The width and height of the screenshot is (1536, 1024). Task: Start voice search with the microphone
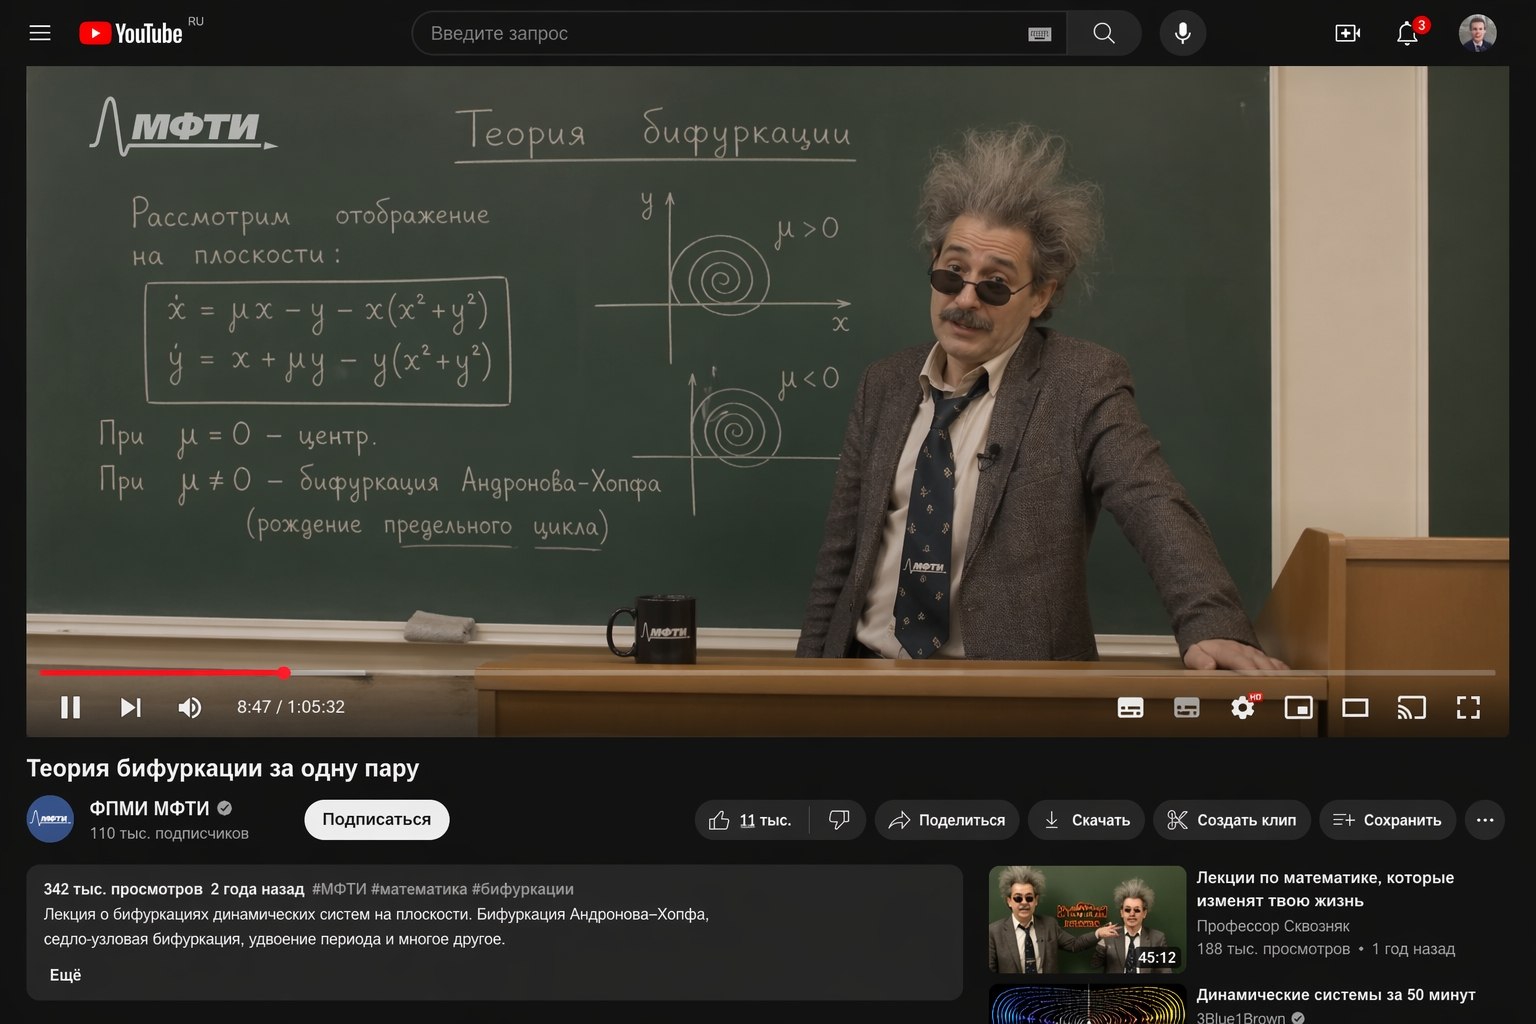pyautogui.click(x=1182, y=33)
